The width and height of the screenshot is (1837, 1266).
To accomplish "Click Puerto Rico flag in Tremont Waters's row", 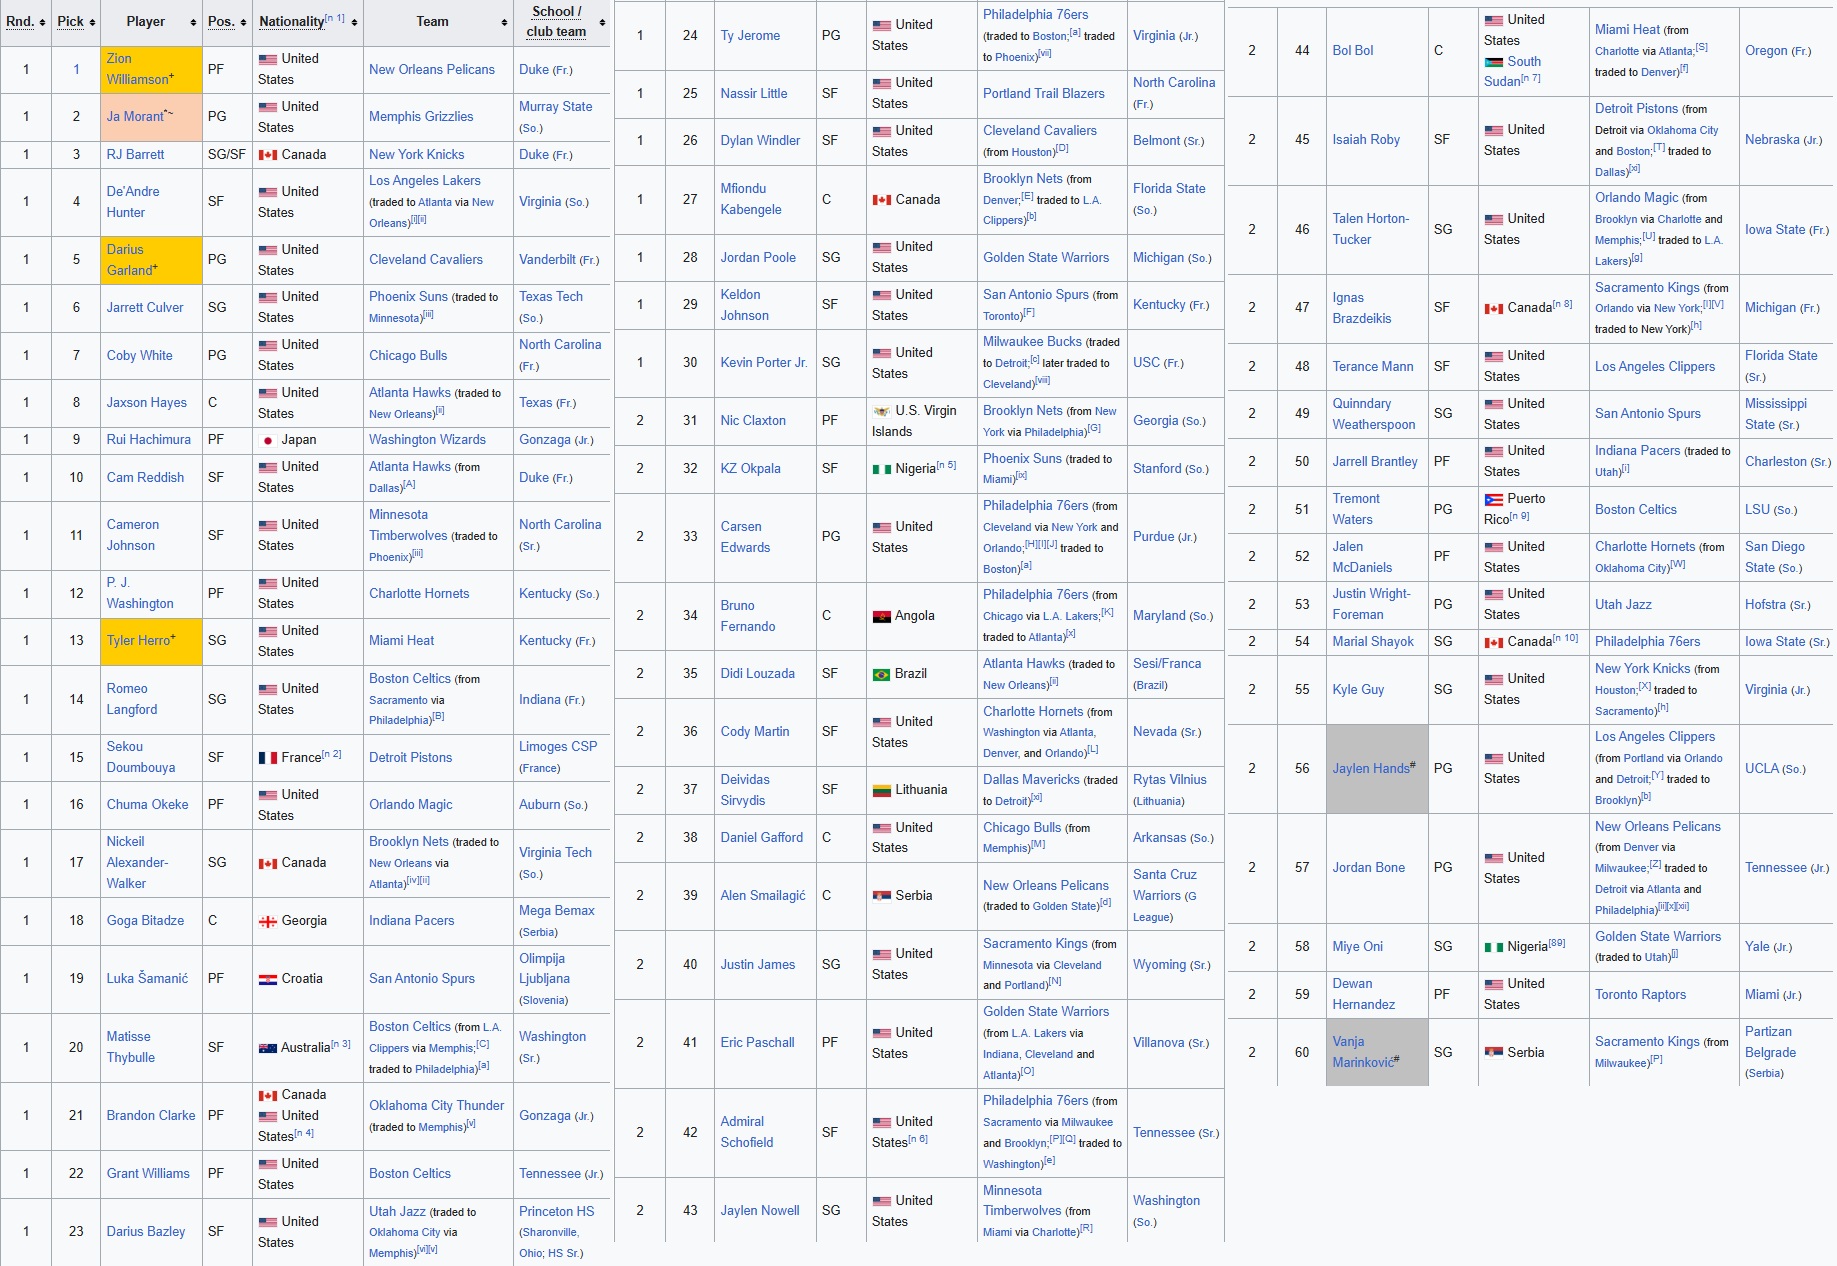I will click(1493, 499).
